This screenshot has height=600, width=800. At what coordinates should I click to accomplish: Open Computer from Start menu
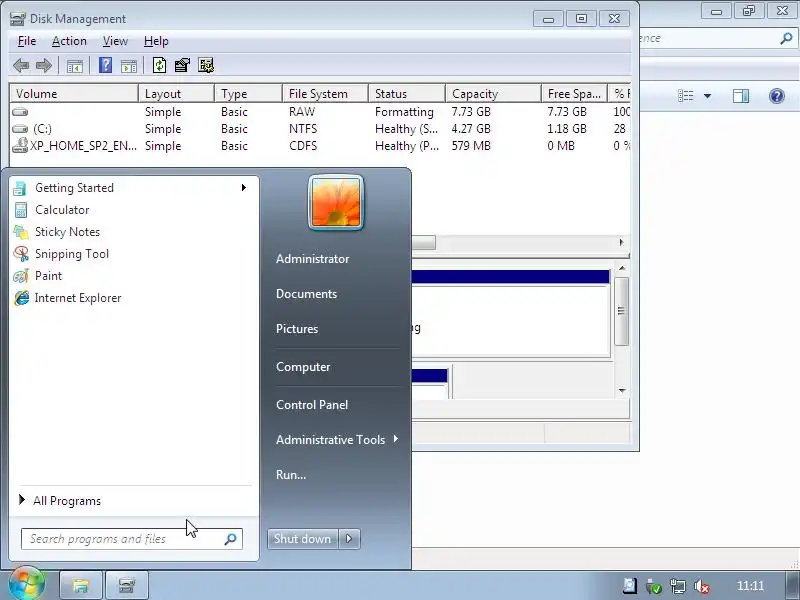click(x=303, y=367)
